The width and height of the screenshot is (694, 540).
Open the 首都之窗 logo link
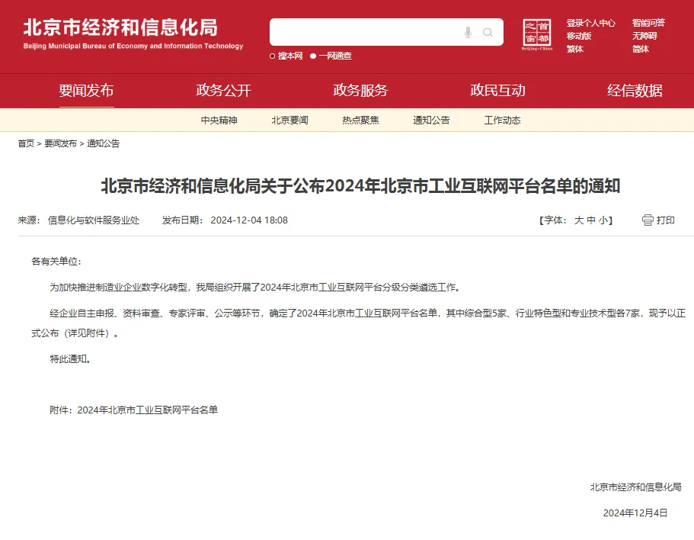(537, 35)
